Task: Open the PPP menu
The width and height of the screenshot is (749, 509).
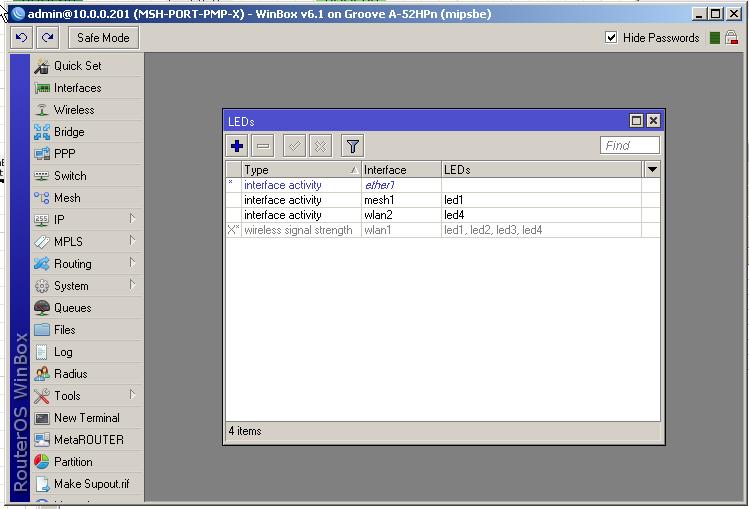Action: [87, 154]
